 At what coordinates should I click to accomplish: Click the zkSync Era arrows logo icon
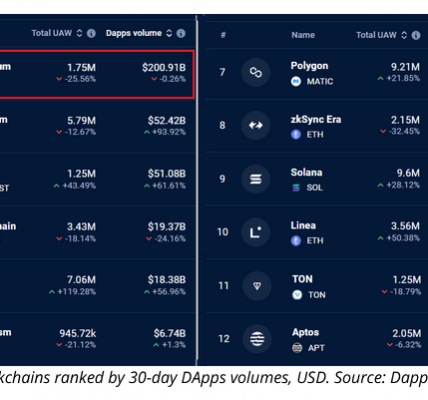click(x=256, y=125)
